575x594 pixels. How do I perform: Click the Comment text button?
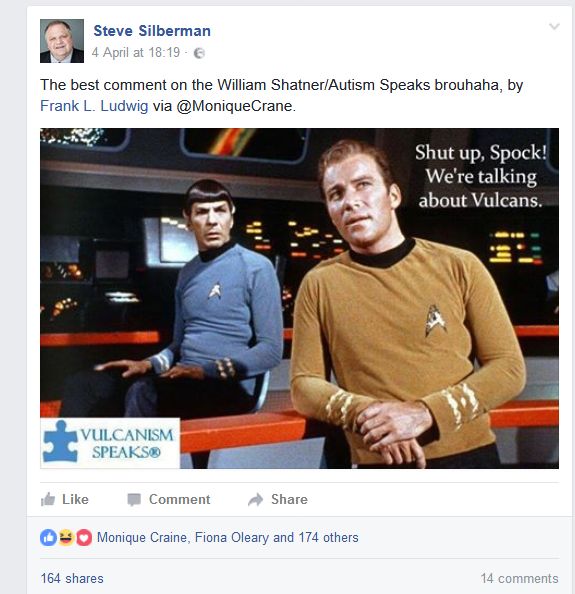click(180, 499)
